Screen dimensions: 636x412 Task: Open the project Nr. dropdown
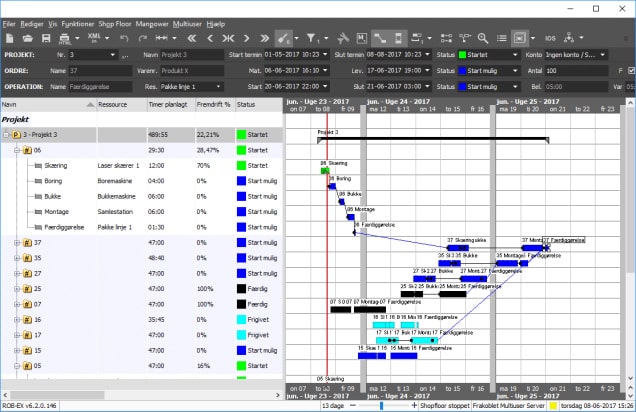point(113,55)
